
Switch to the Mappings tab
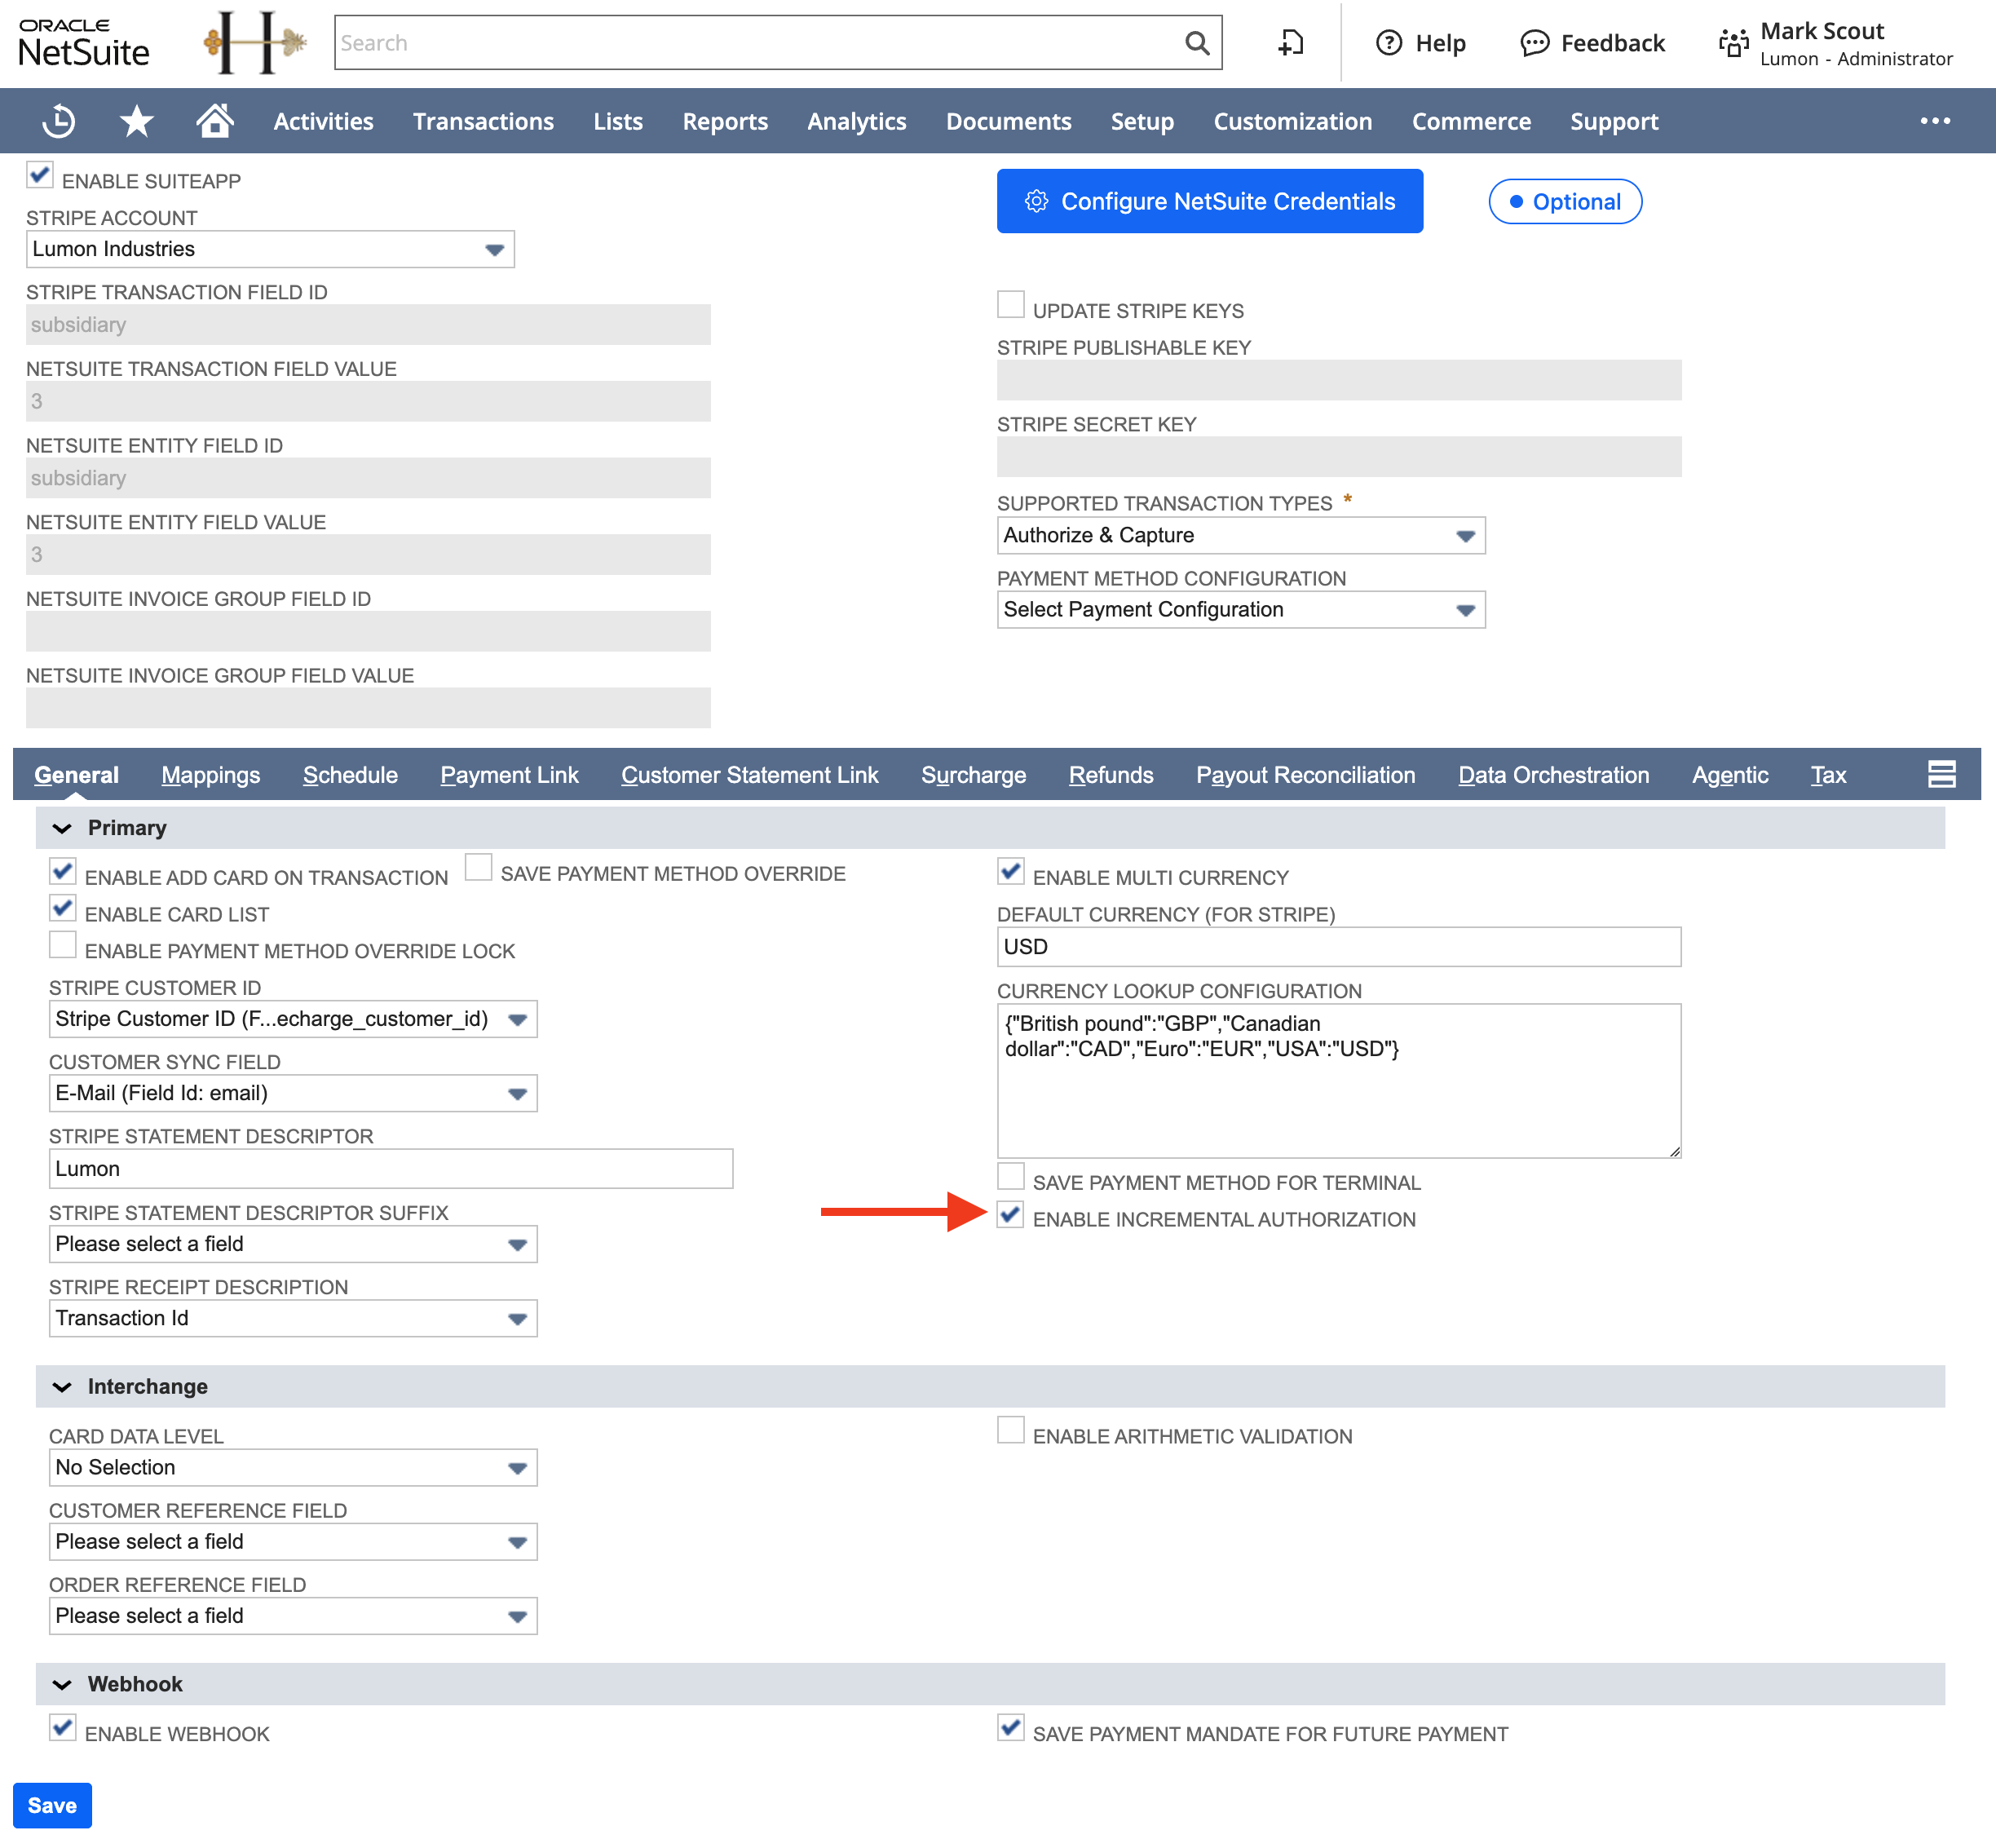[211, 775]
